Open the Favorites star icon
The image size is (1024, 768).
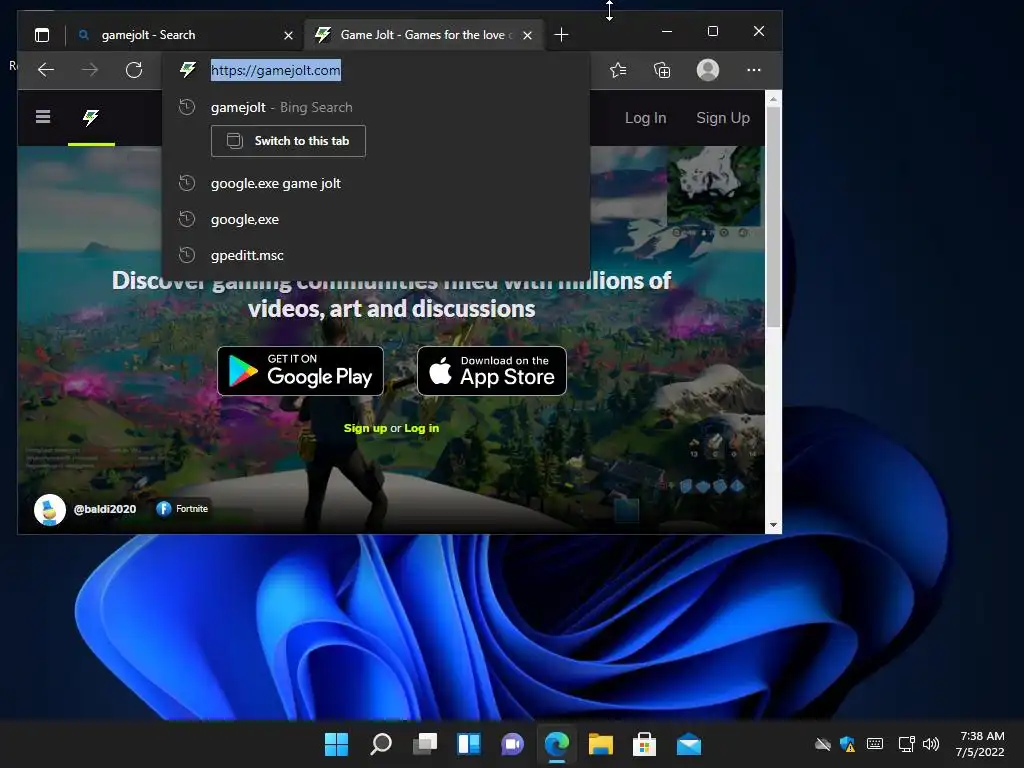(618, 70)
